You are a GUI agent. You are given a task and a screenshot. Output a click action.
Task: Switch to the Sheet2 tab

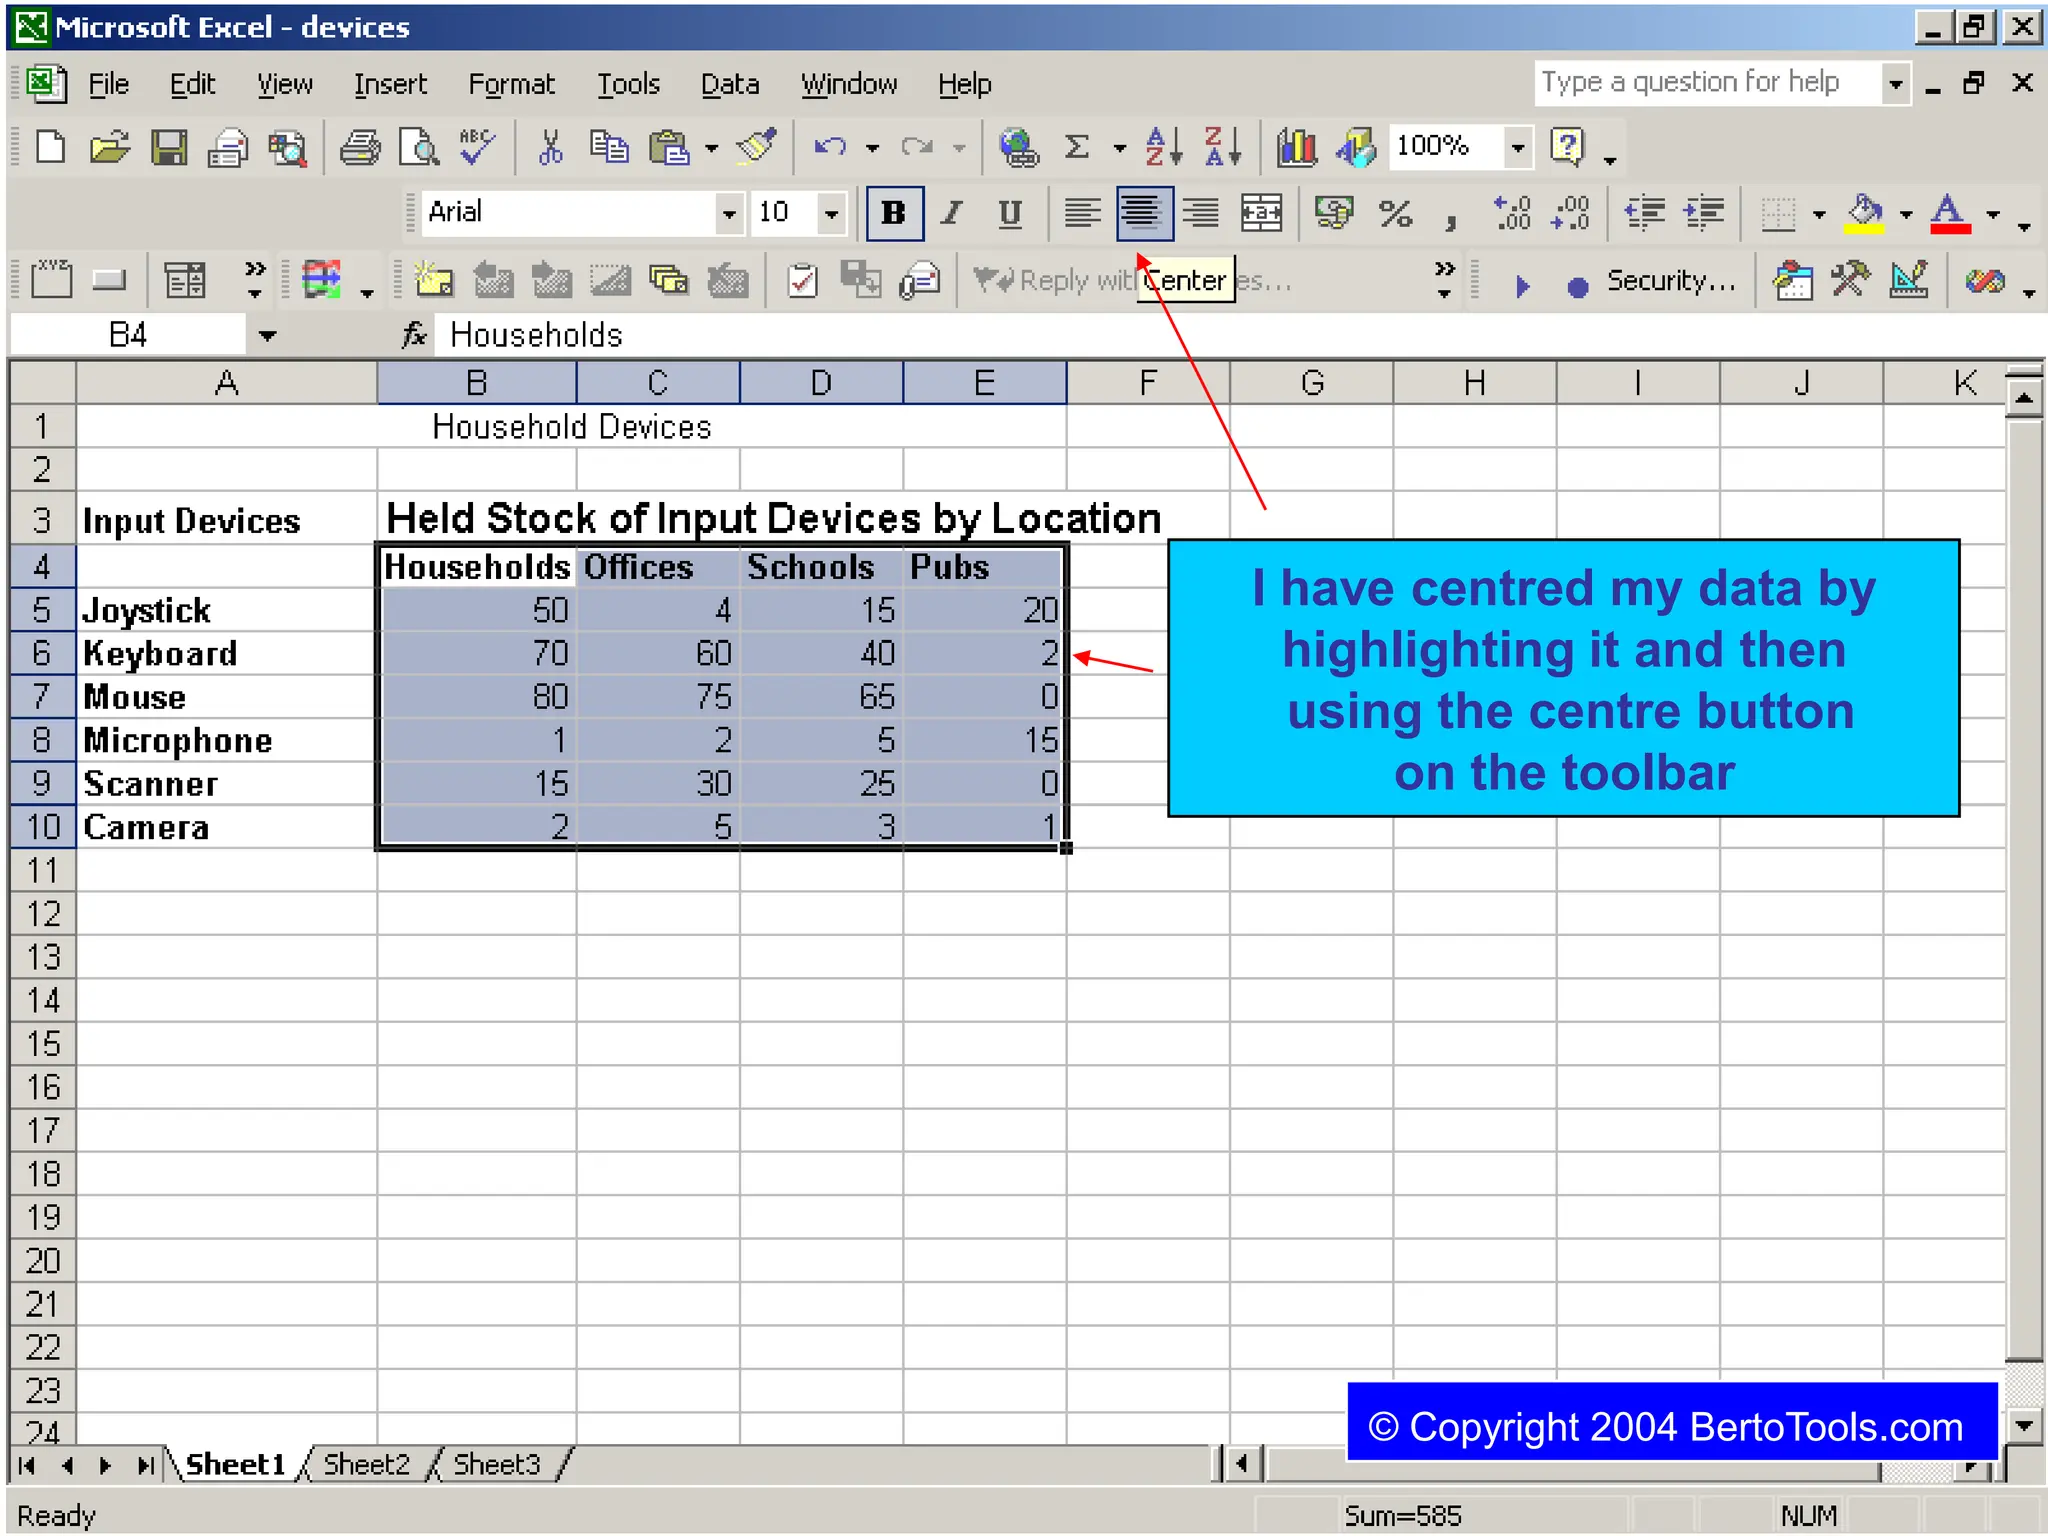(x=366, y=1465)
